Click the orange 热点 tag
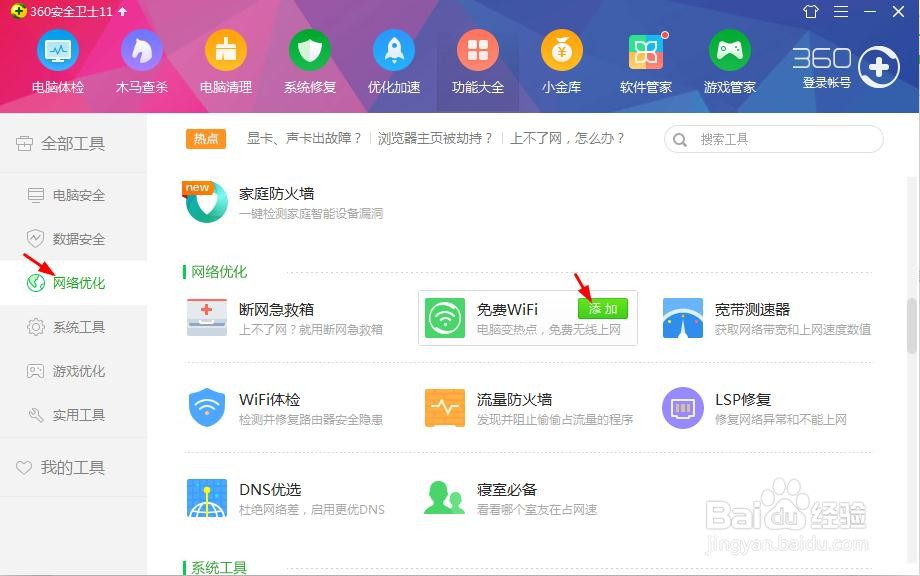The height and width of the screenshot is (576, 920). (206, 138)
